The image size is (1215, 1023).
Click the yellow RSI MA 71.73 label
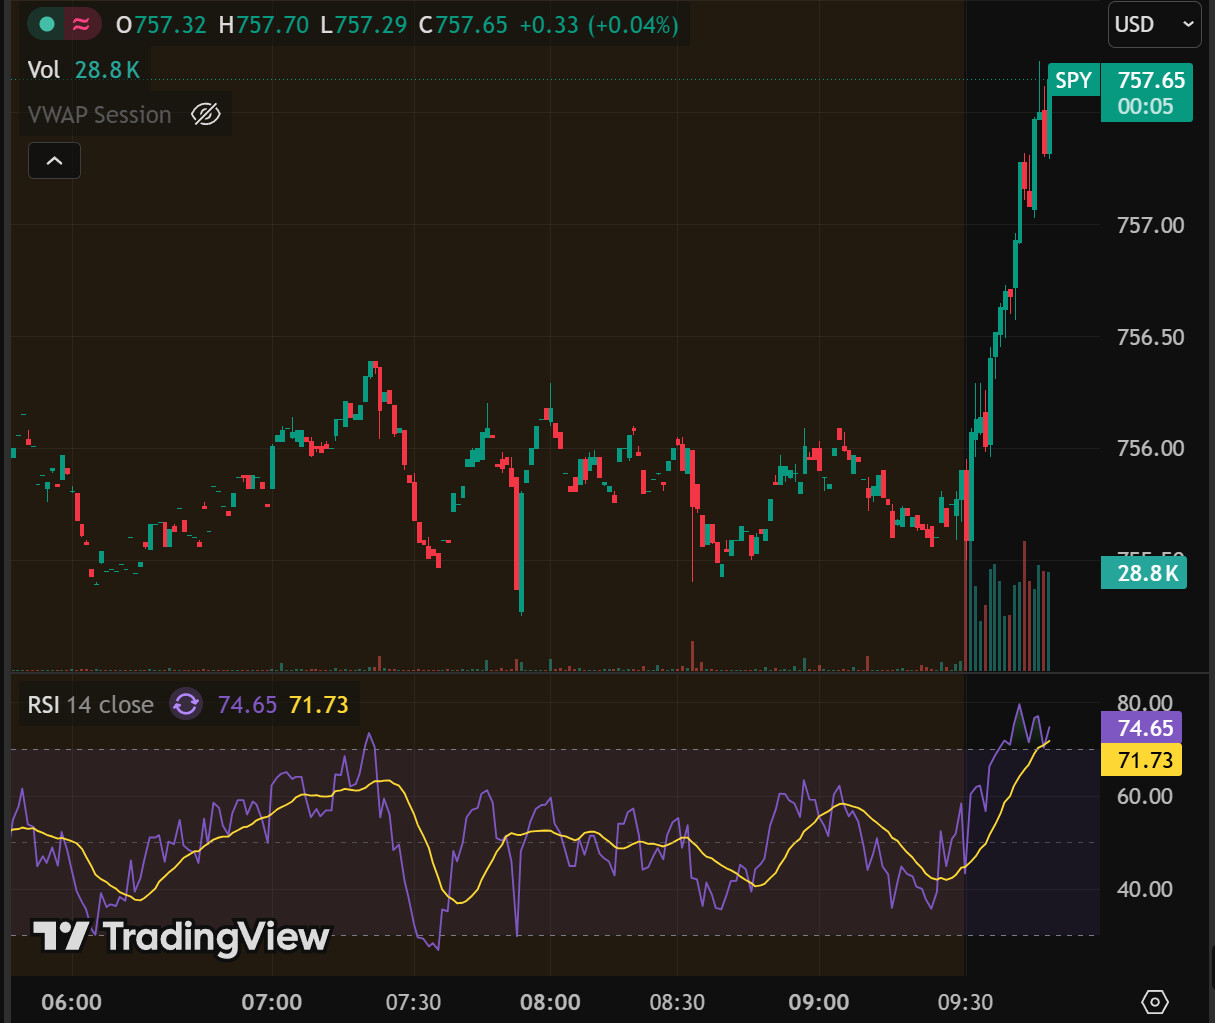(1141, 760)
